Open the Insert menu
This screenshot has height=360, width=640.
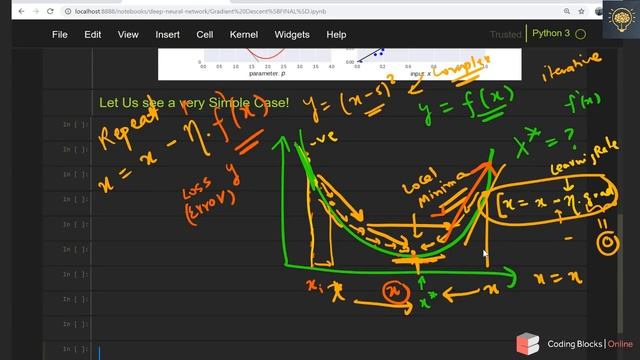pos(167,35)
